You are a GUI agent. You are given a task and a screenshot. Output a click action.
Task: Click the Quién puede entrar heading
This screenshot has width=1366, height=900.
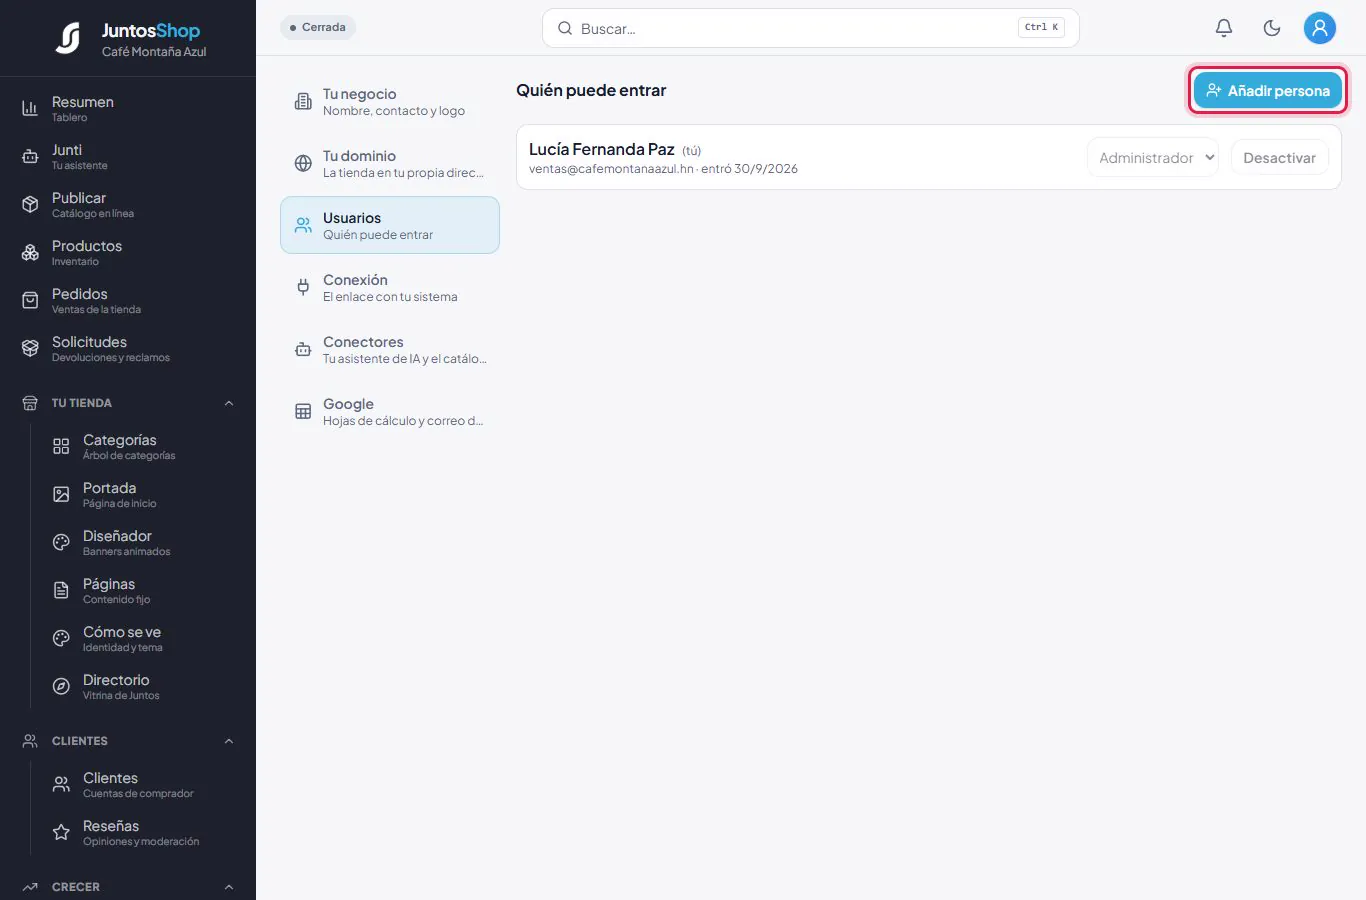(x=591, y=90)
